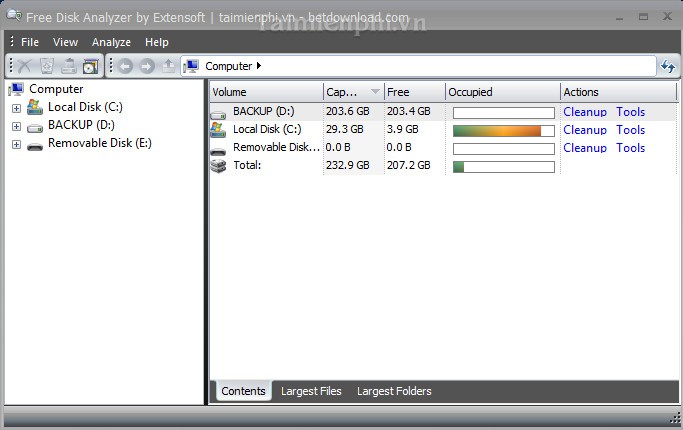683x430 pixels.
Task: Click the Total: label in the list
Action: tap(247, 165)
